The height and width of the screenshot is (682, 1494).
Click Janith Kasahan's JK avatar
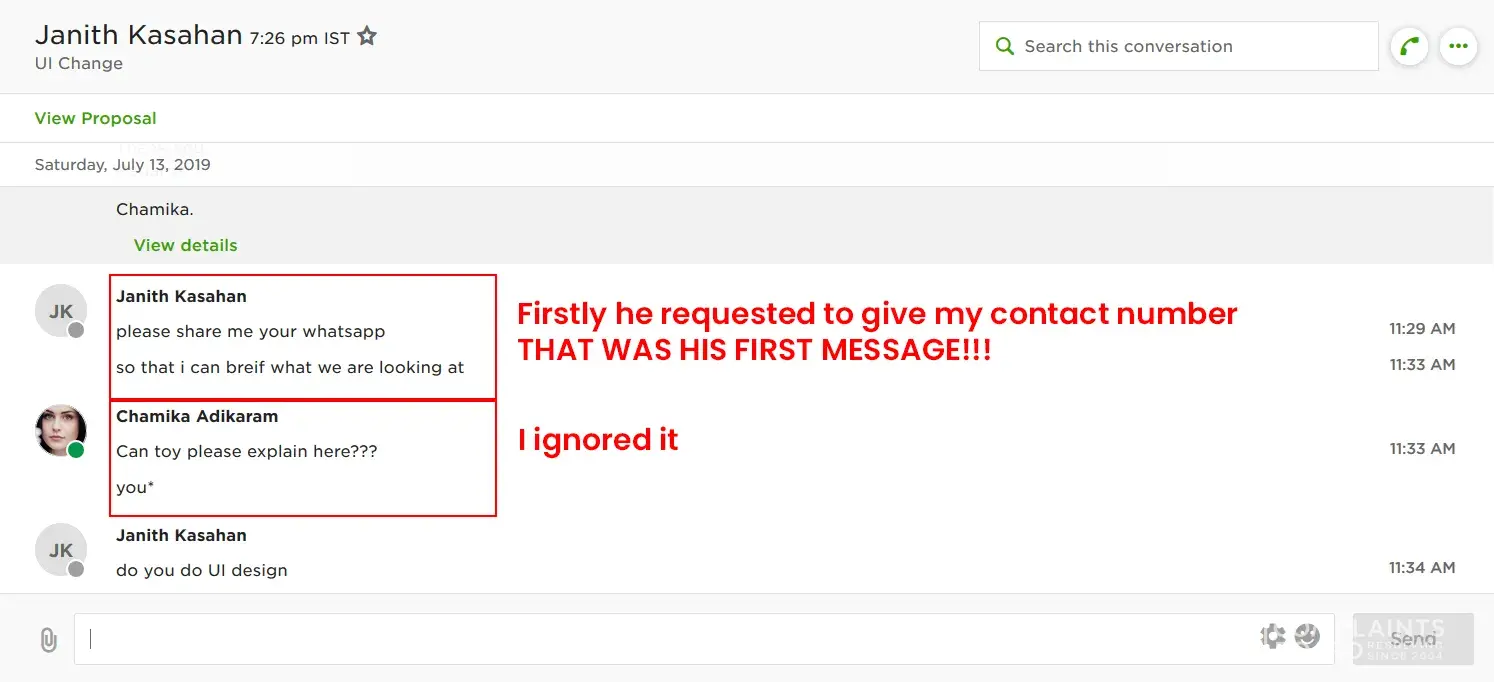click(x=61, y=311)
